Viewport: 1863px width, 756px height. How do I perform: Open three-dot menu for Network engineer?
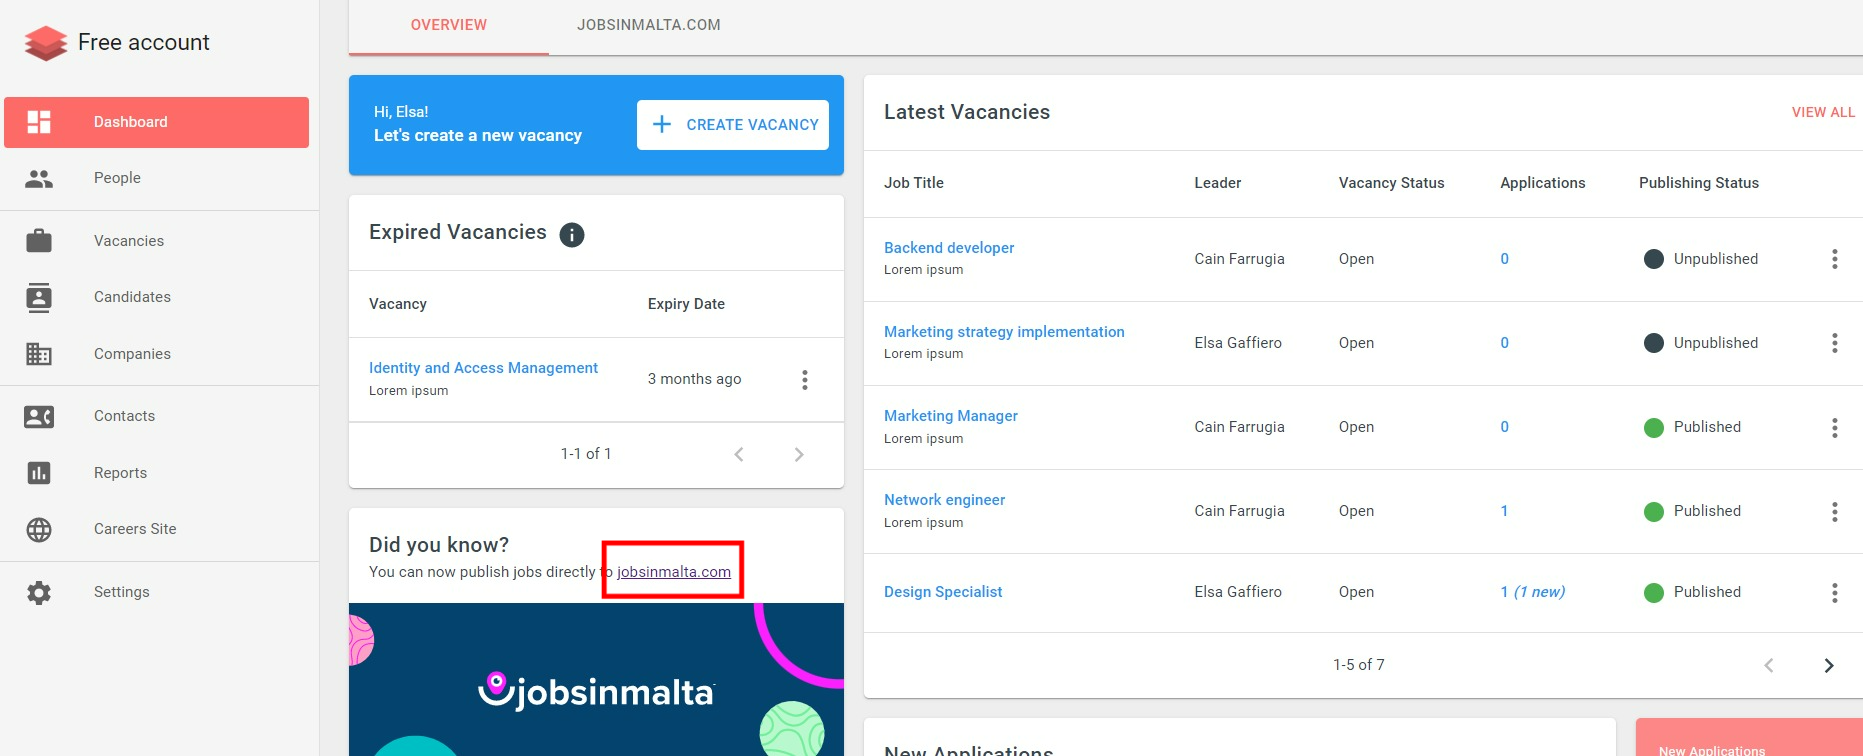1835,512
